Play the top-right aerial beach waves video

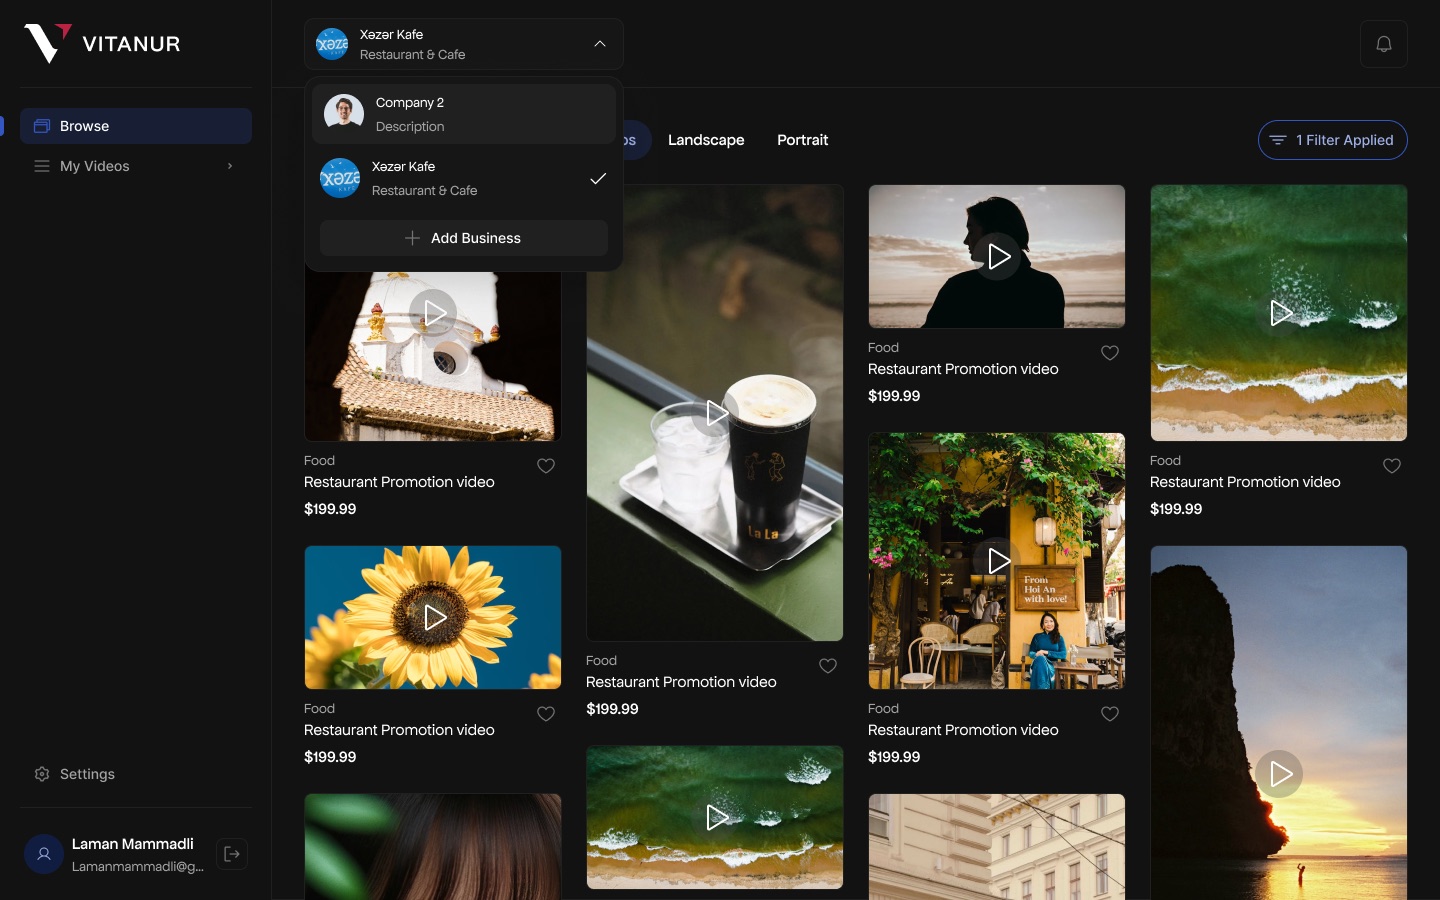[x=1280, y=313]
